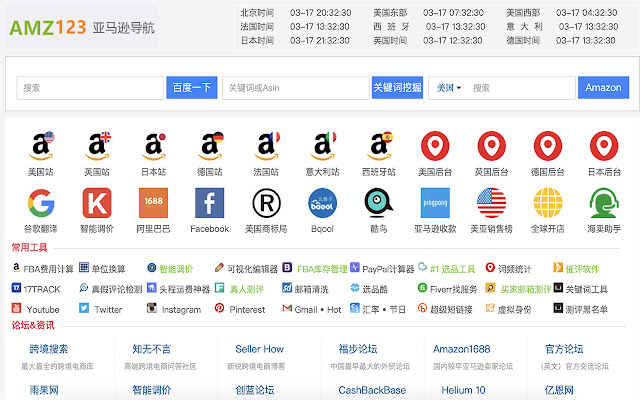Expand the 美国 country dropdown
Viewport: 640px width, 400px height.
tap(449, 88)
